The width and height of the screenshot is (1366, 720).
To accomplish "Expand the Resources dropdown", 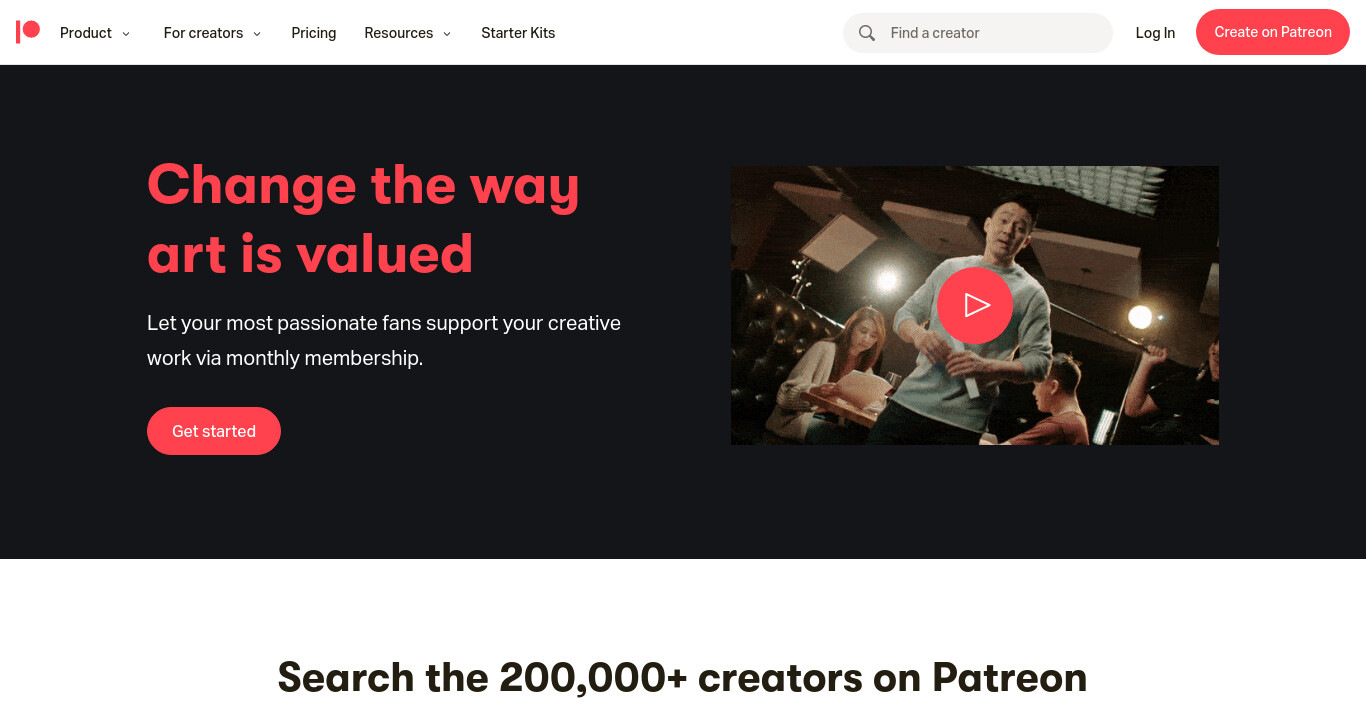I will 408,33.
